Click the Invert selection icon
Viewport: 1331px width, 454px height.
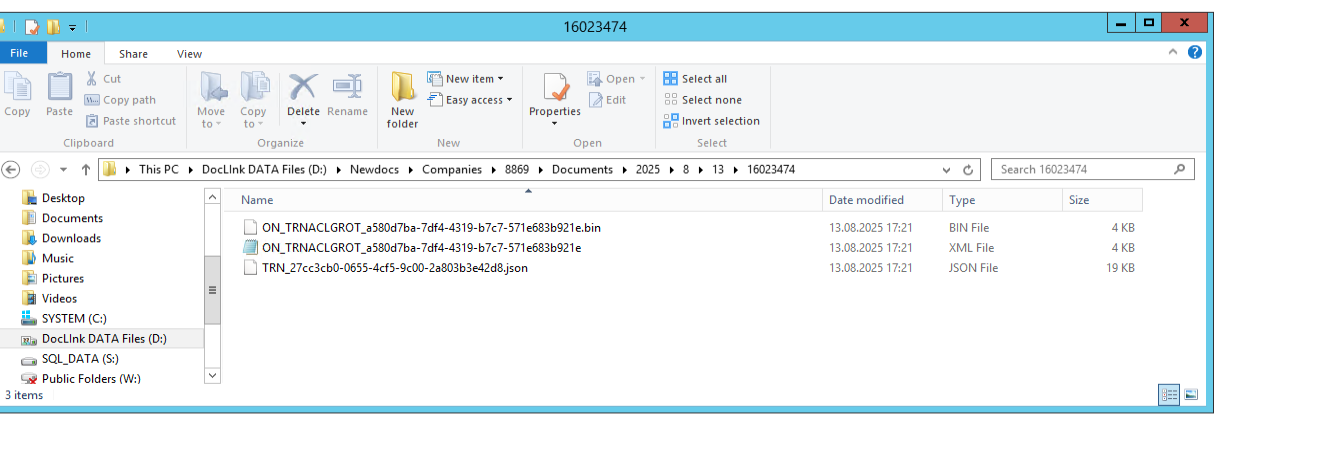[x=671, y=121]
